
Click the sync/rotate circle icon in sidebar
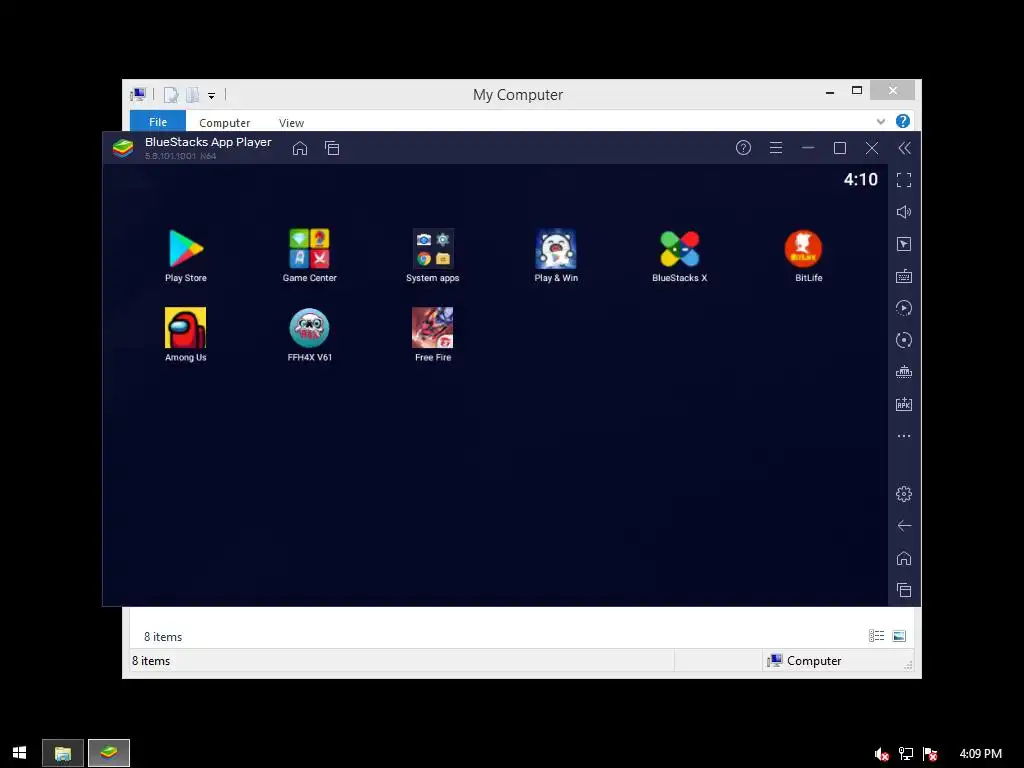[x=904, y=340]
